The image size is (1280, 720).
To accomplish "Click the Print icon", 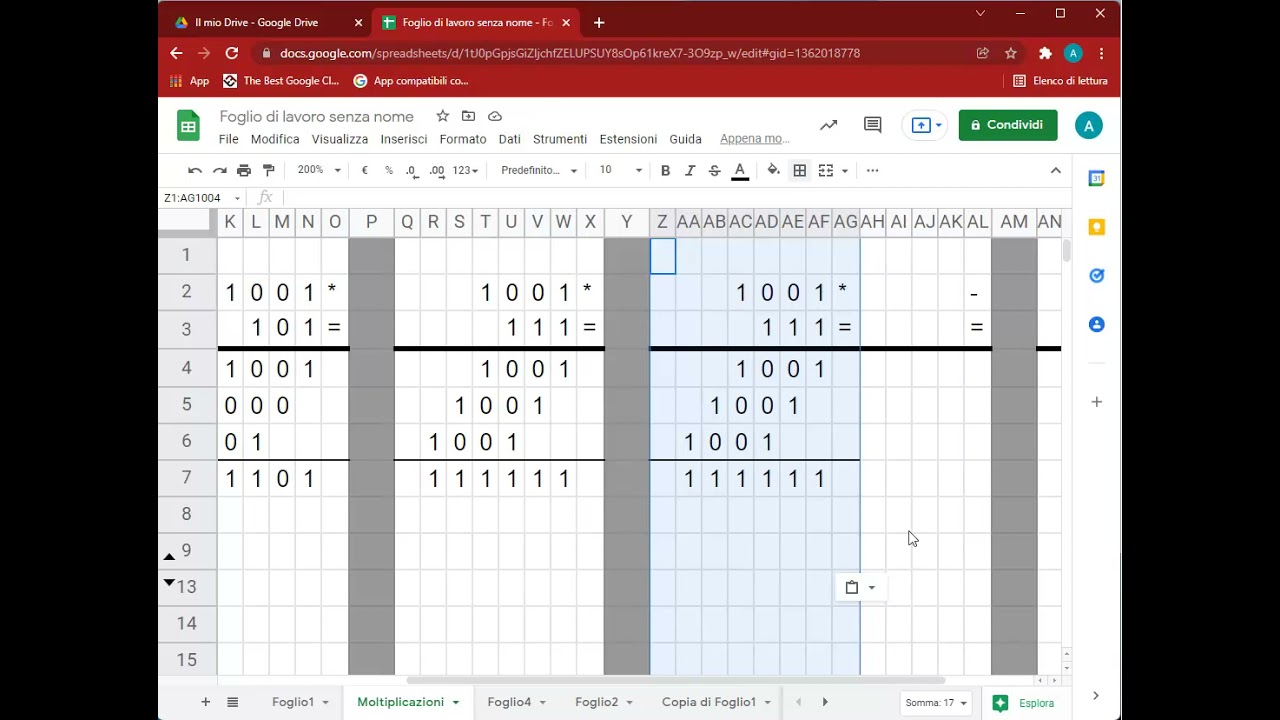I will tap(244, 171).
